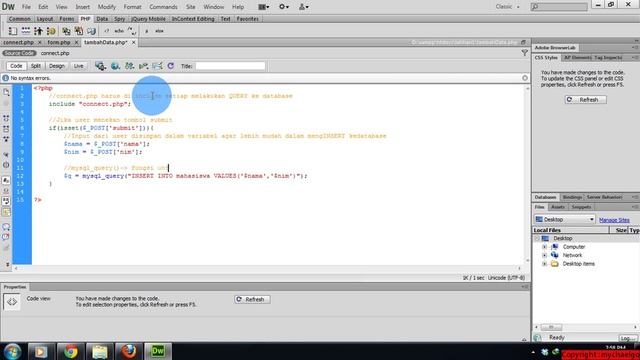Open the Desktop site dropdown in Files panel
Viewport: 640px width, 360px height.
tap(564, 220)
